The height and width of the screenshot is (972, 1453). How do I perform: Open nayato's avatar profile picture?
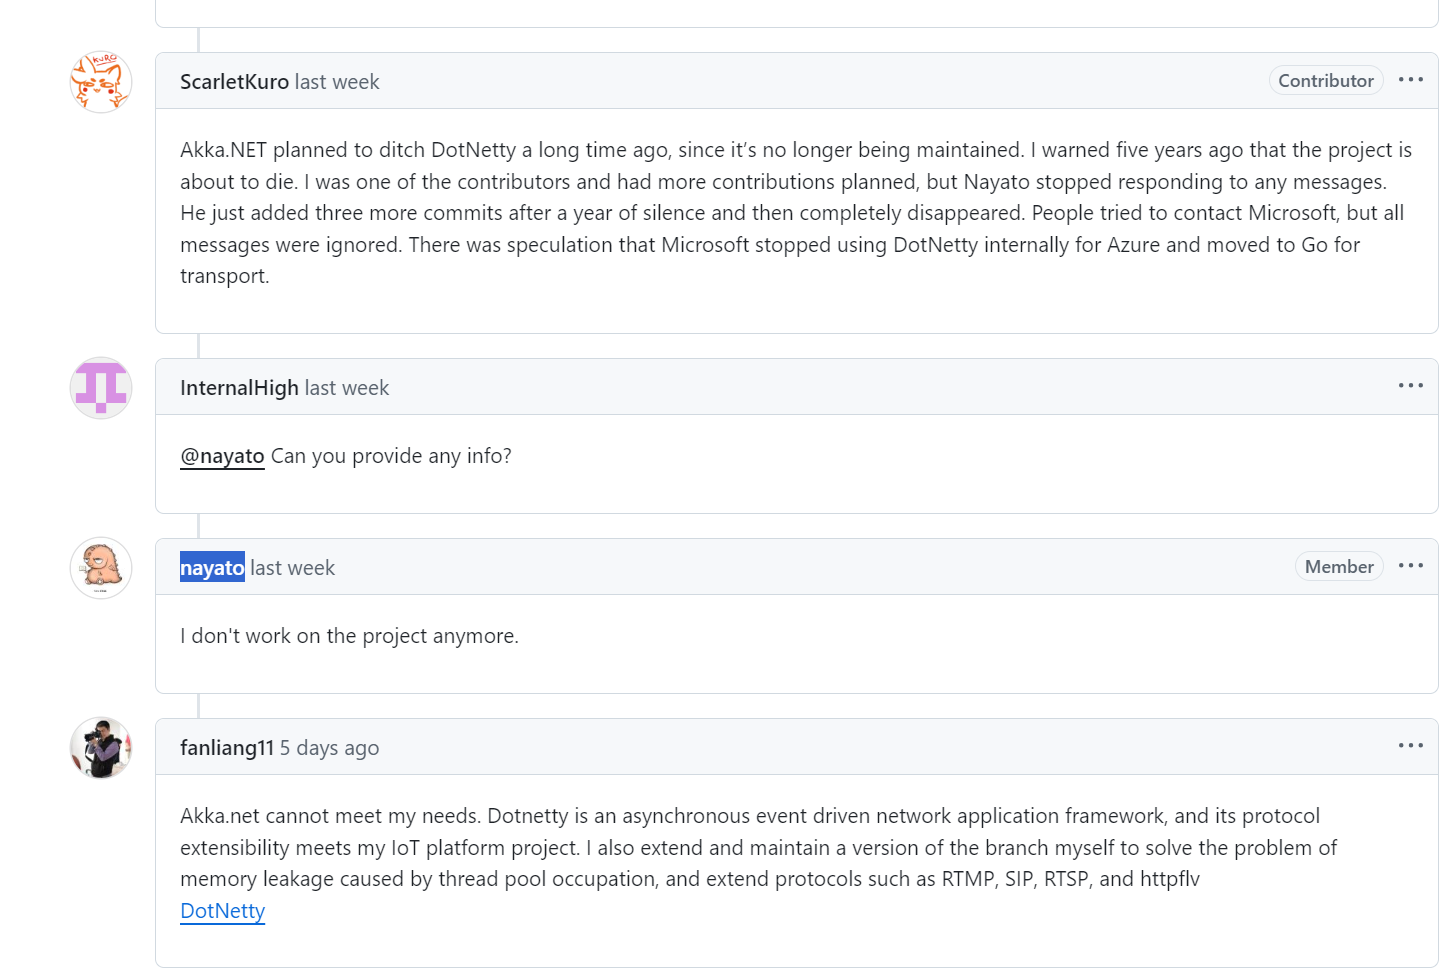click(101, 568)
